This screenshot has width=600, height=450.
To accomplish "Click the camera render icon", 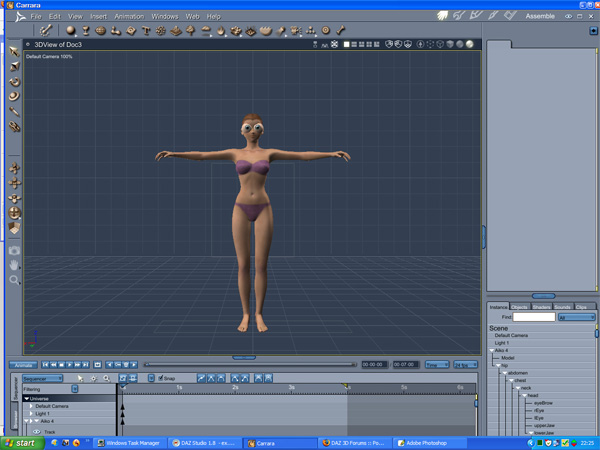I will click(x=14, y=251).
